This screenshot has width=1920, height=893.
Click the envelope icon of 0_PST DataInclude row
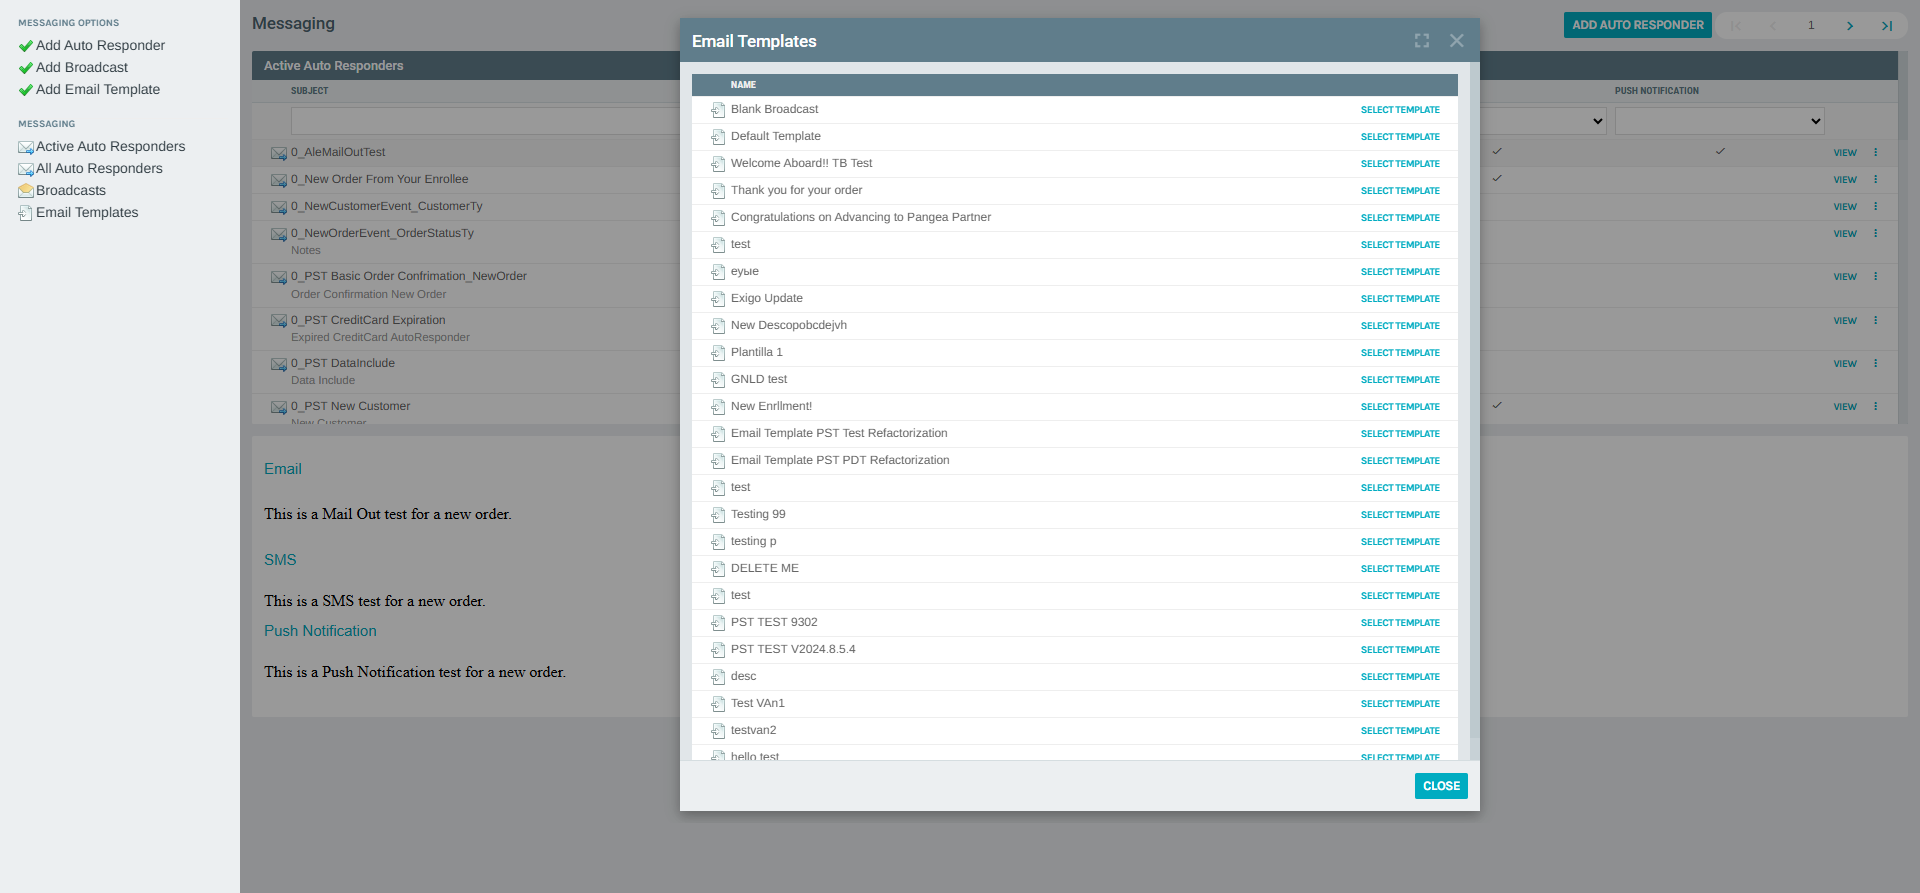coord(279,364)
